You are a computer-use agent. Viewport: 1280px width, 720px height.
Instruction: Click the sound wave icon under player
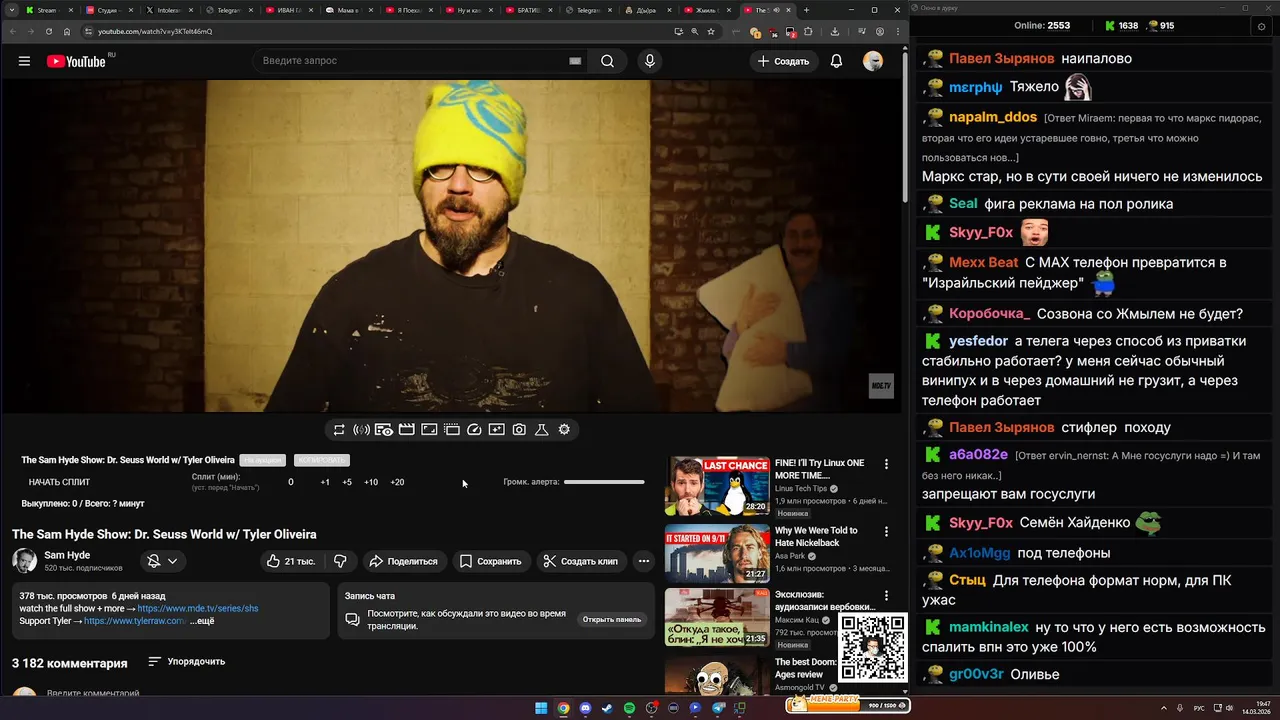click(361, 430)
